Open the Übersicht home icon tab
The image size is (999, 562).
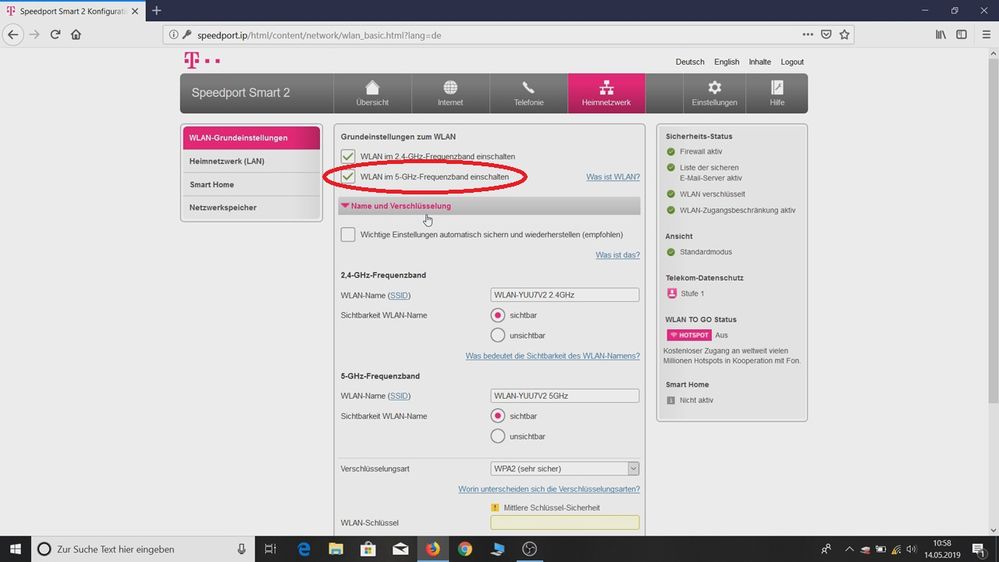pyautogui.click(x=372, y=93)
